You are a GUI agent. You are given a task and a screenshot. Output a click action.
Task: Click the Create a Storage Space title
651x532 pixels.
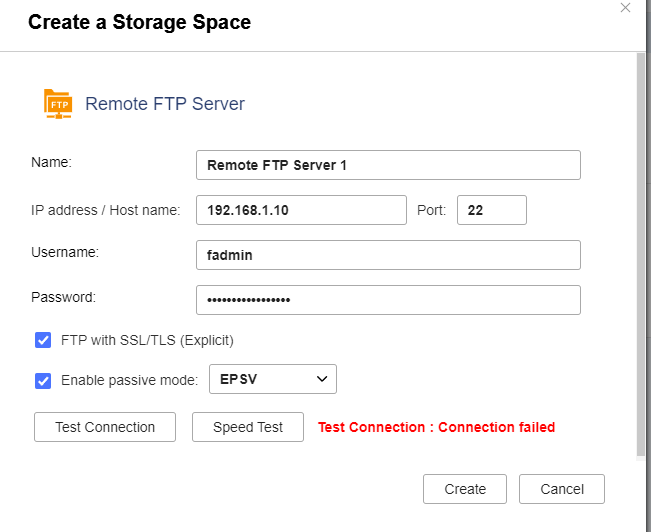click(x=139, y=22)
